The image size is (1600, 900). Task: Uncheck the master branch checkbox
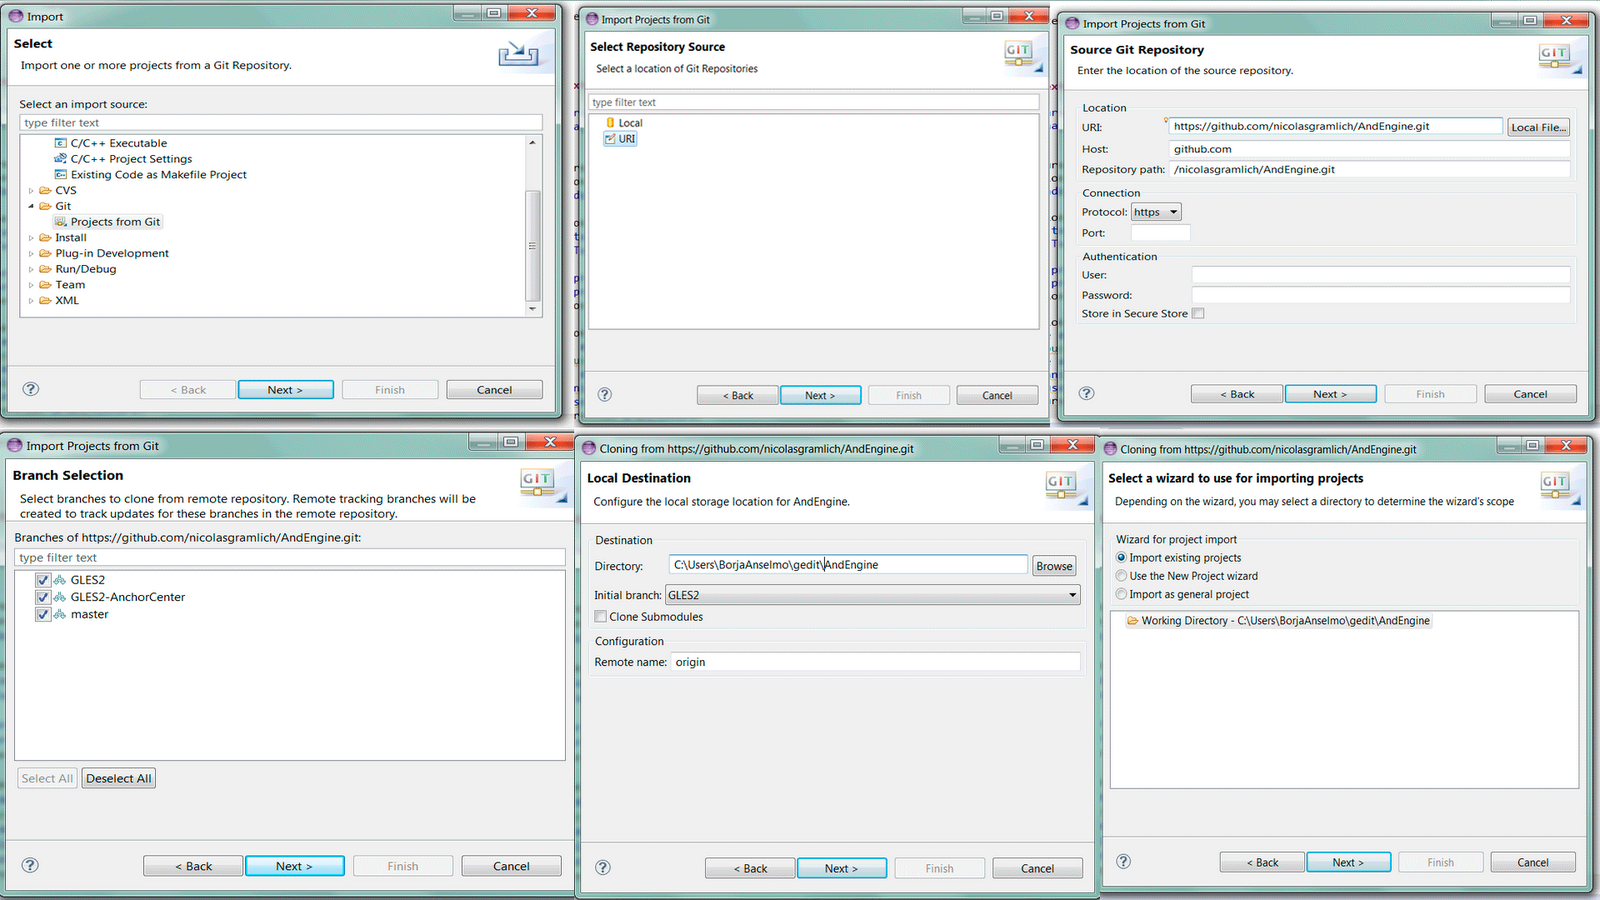[x=43, y=615]
